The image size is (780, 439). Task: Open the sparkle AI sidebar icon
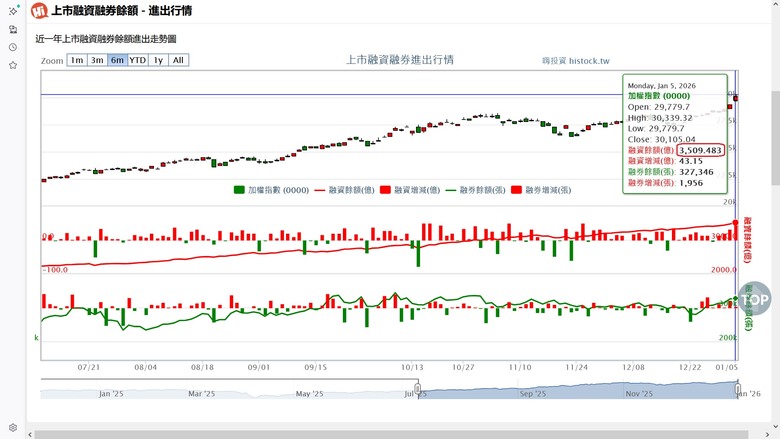pyautogui.click(x=13, y=10)
